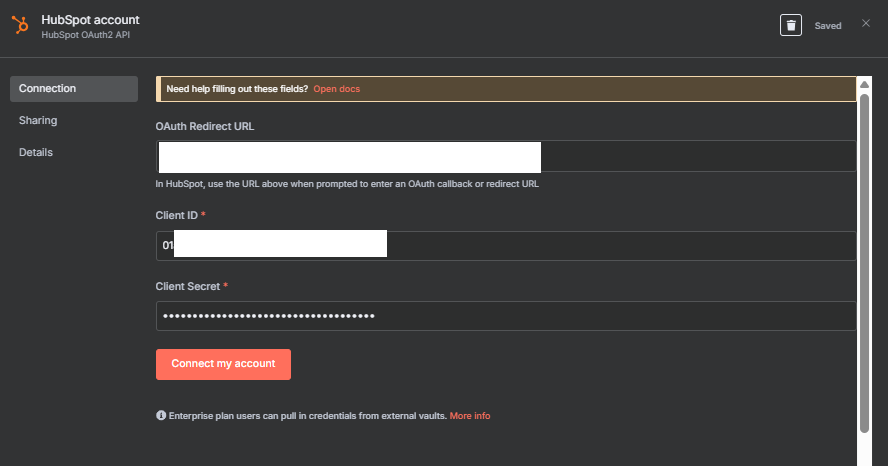Click the Client ID label
The image size is (888, 466).
click(x=177, y=216)
